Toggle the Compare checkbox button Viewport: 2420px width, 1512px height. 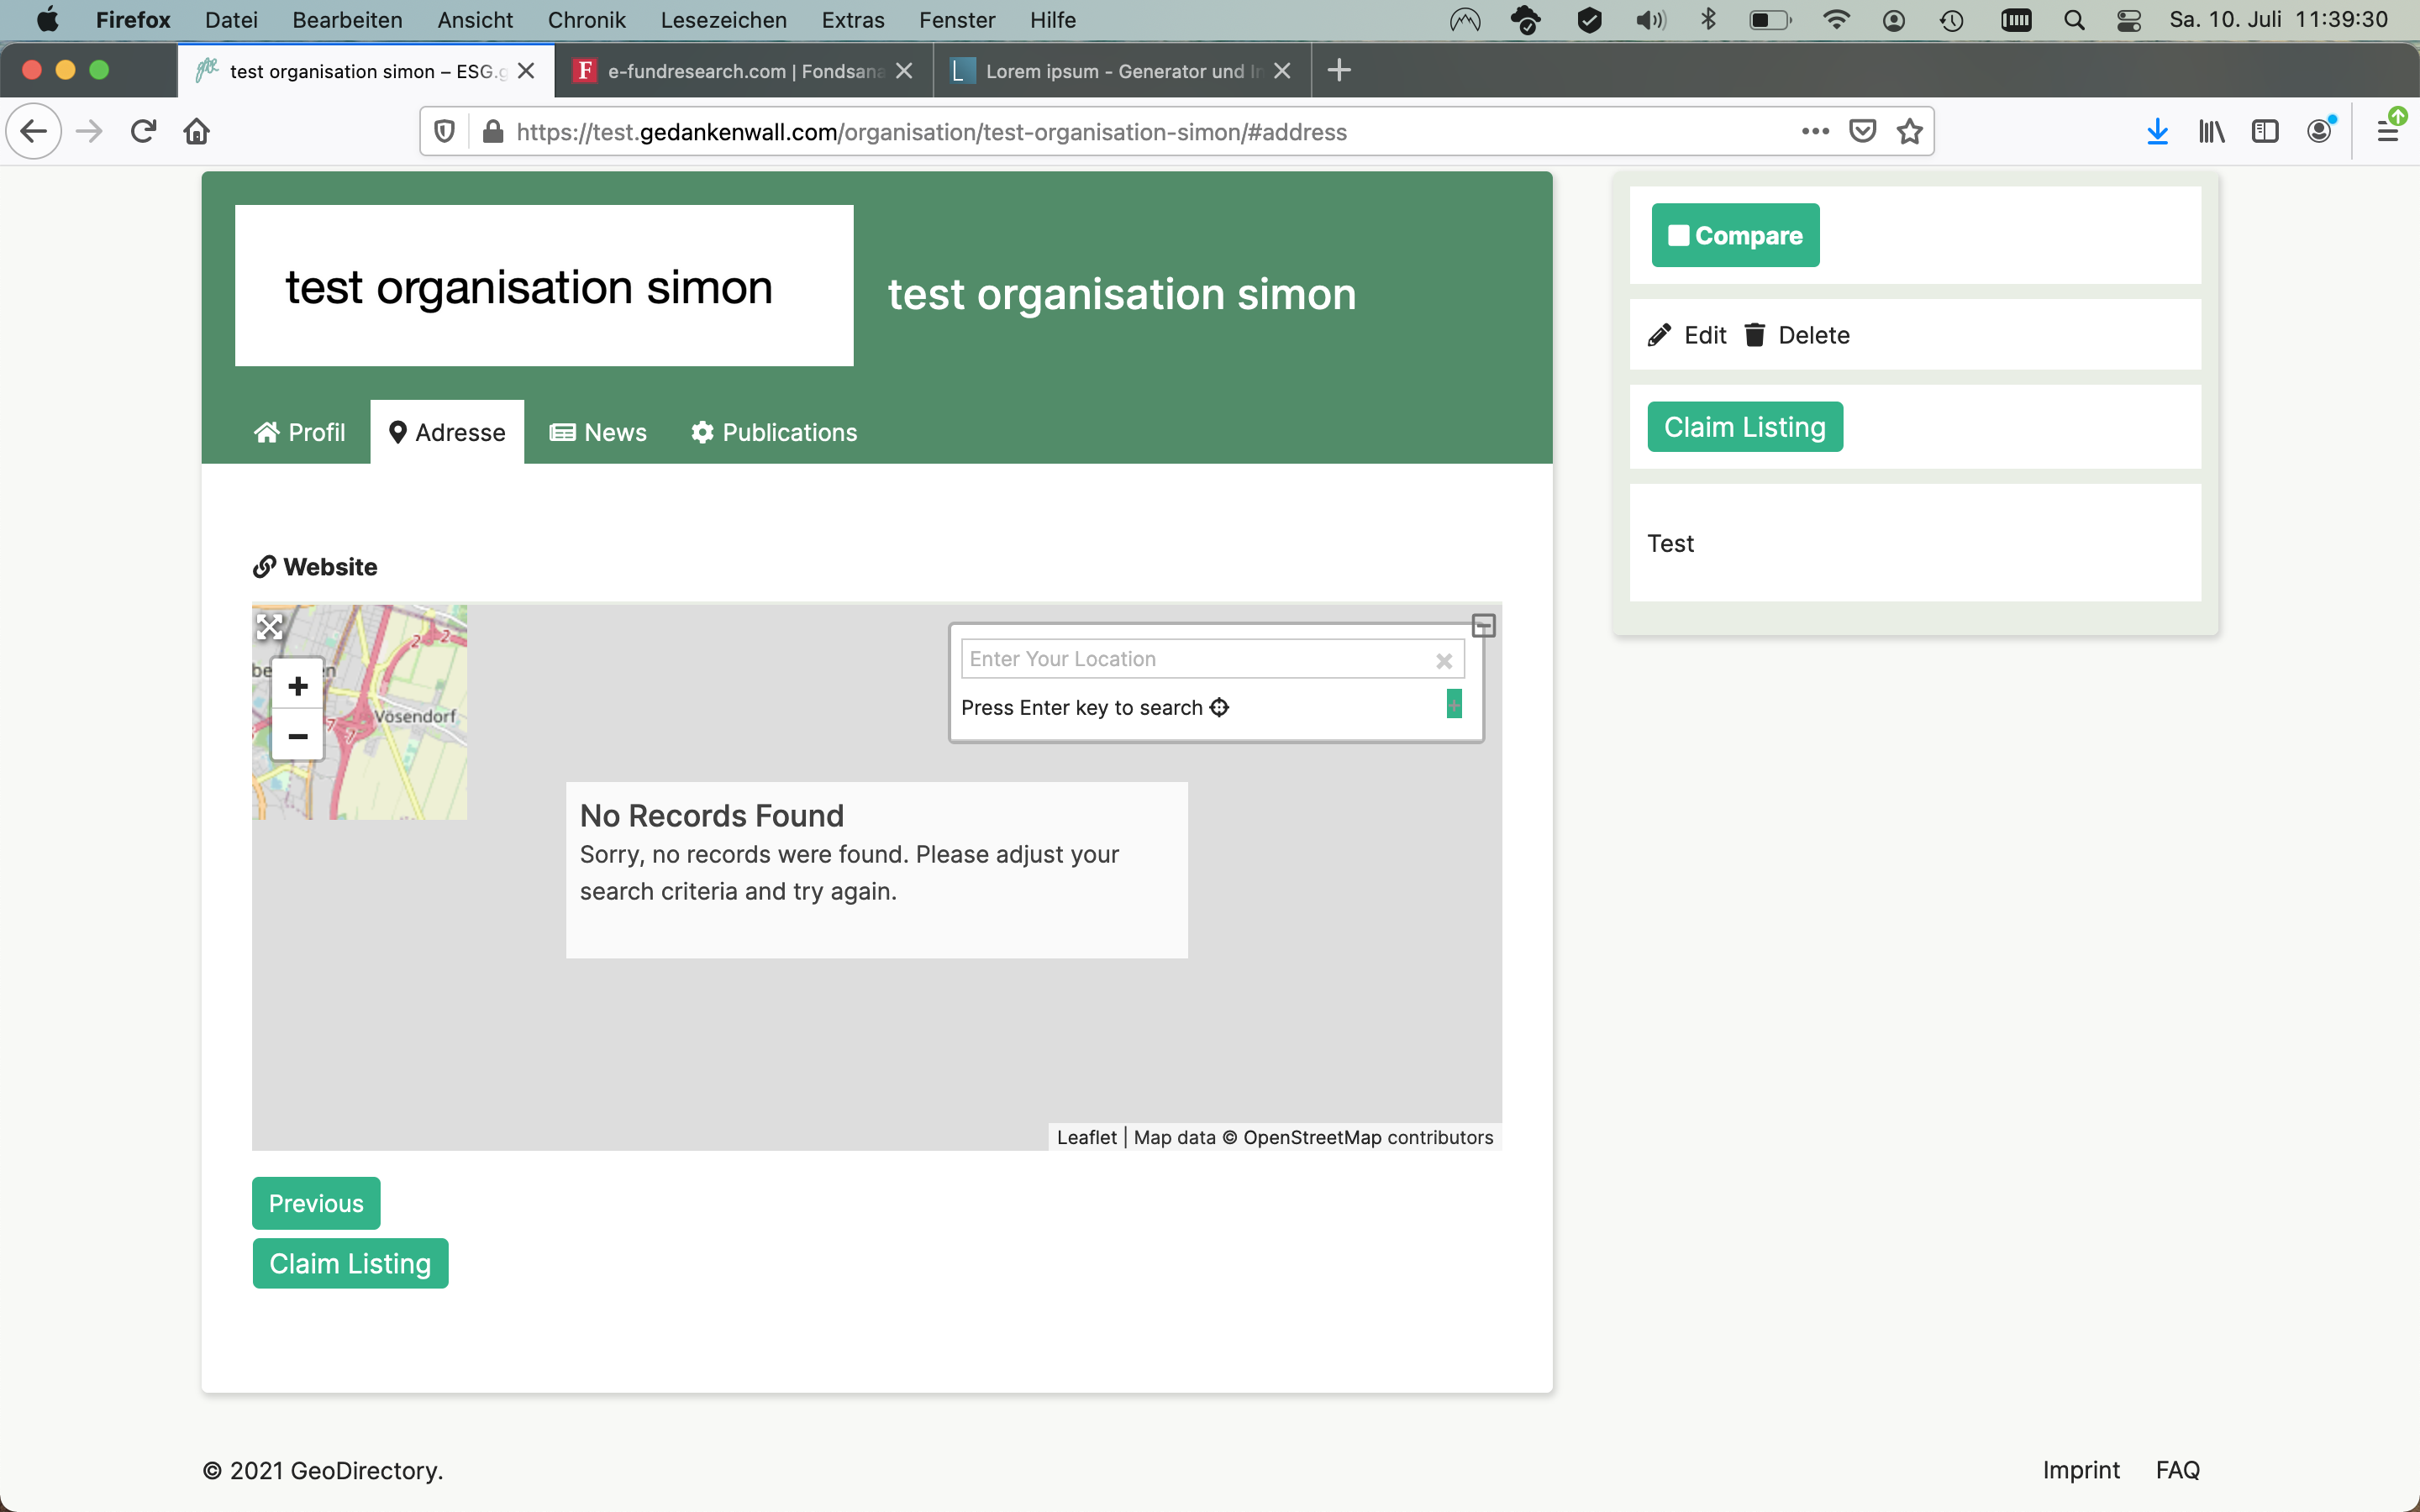(x=1735, y=236)
